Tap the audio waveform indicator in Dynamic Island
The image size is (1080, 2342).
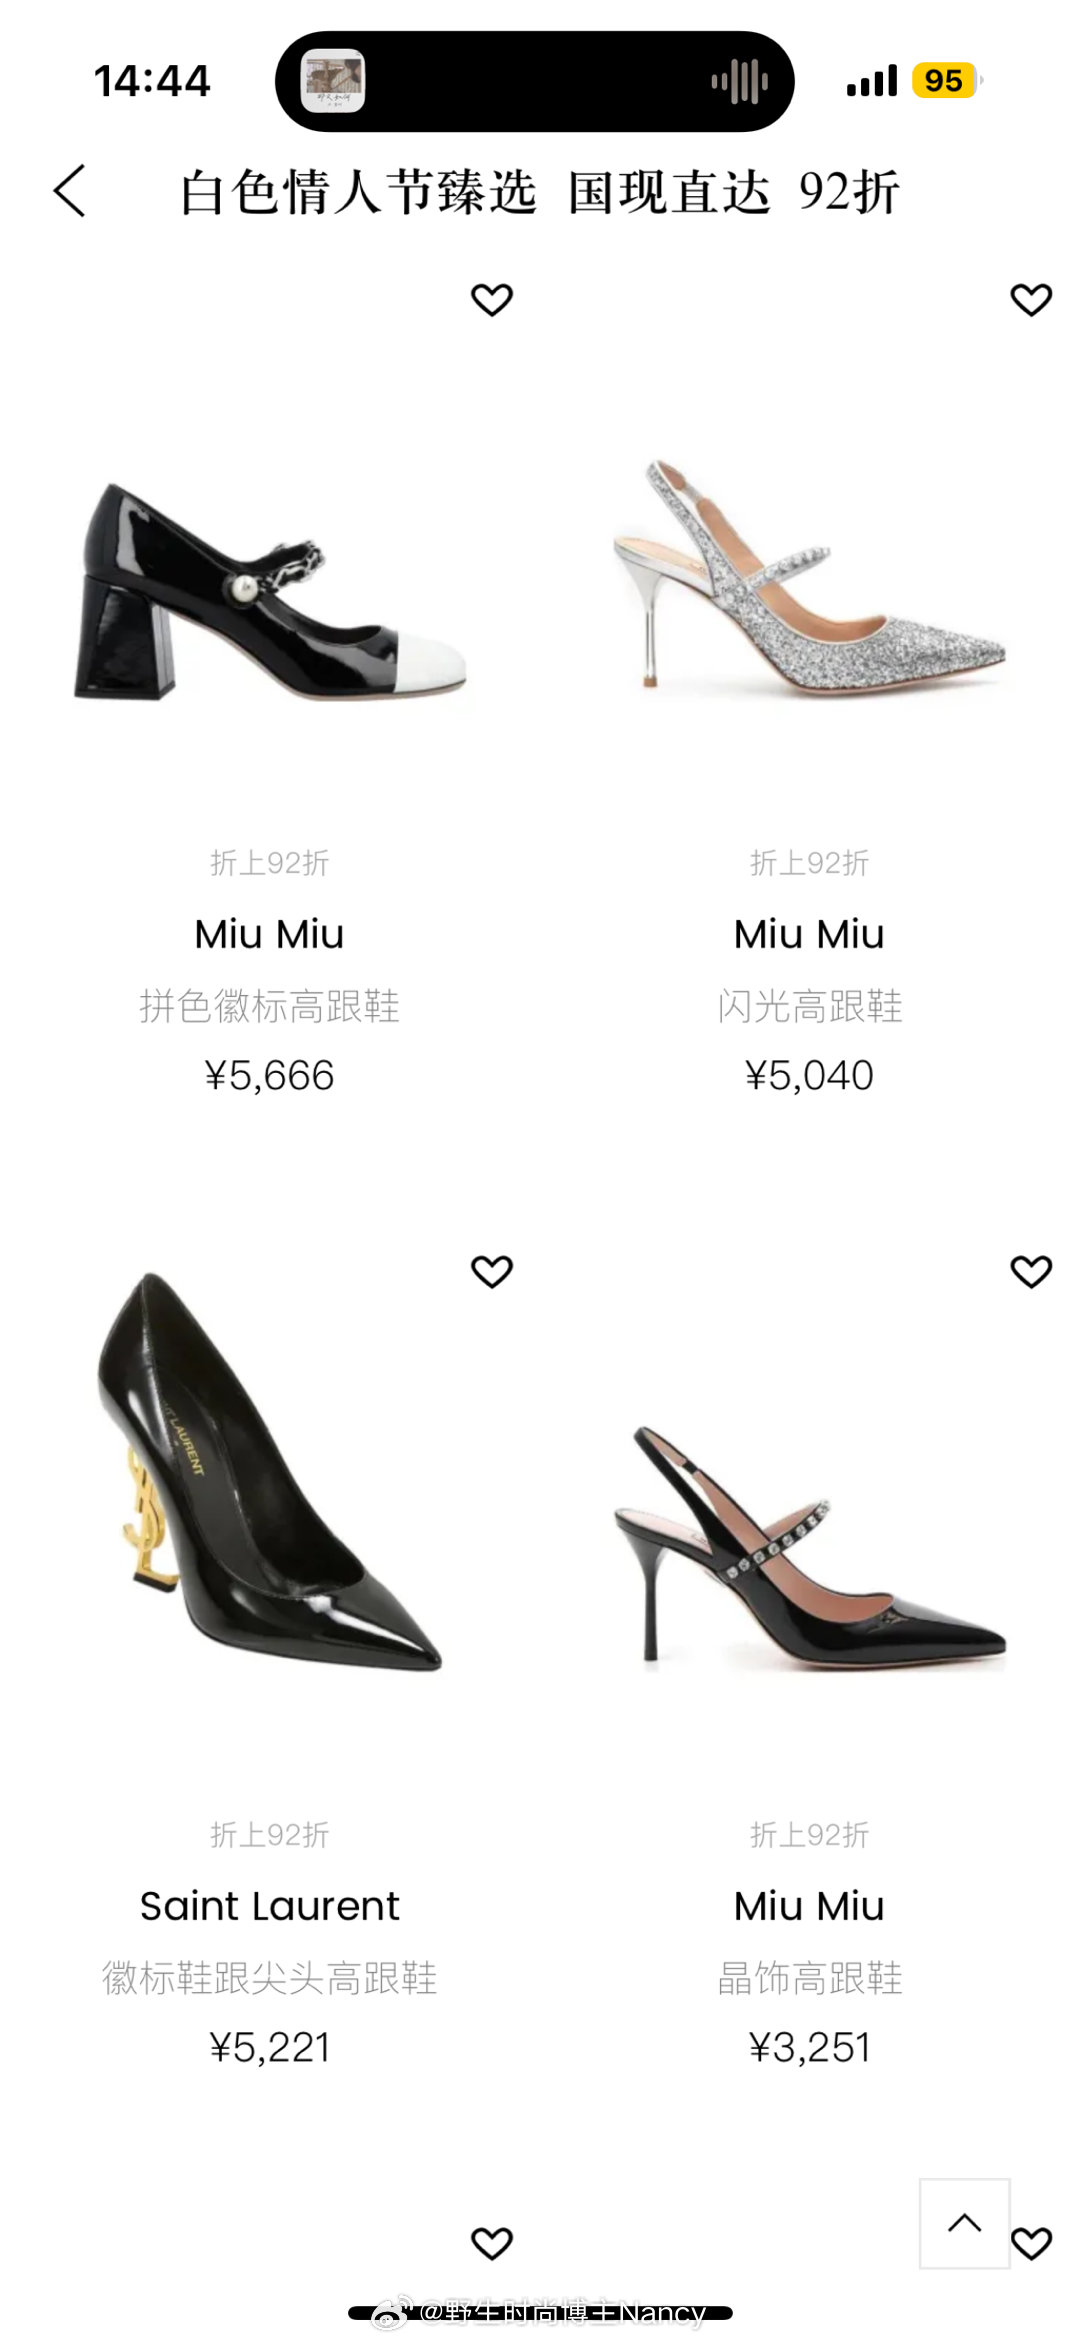[739, 81]
